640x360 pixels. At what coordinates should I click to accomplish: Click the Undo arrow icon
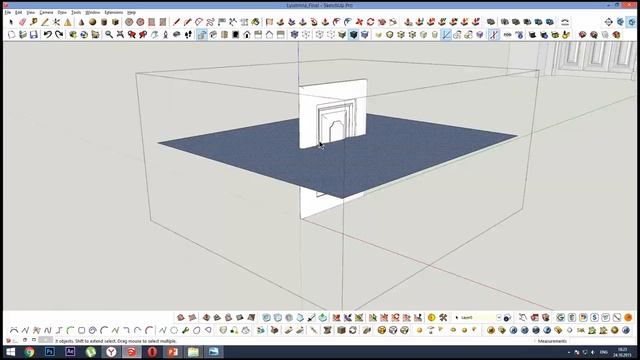coord(48,35)
